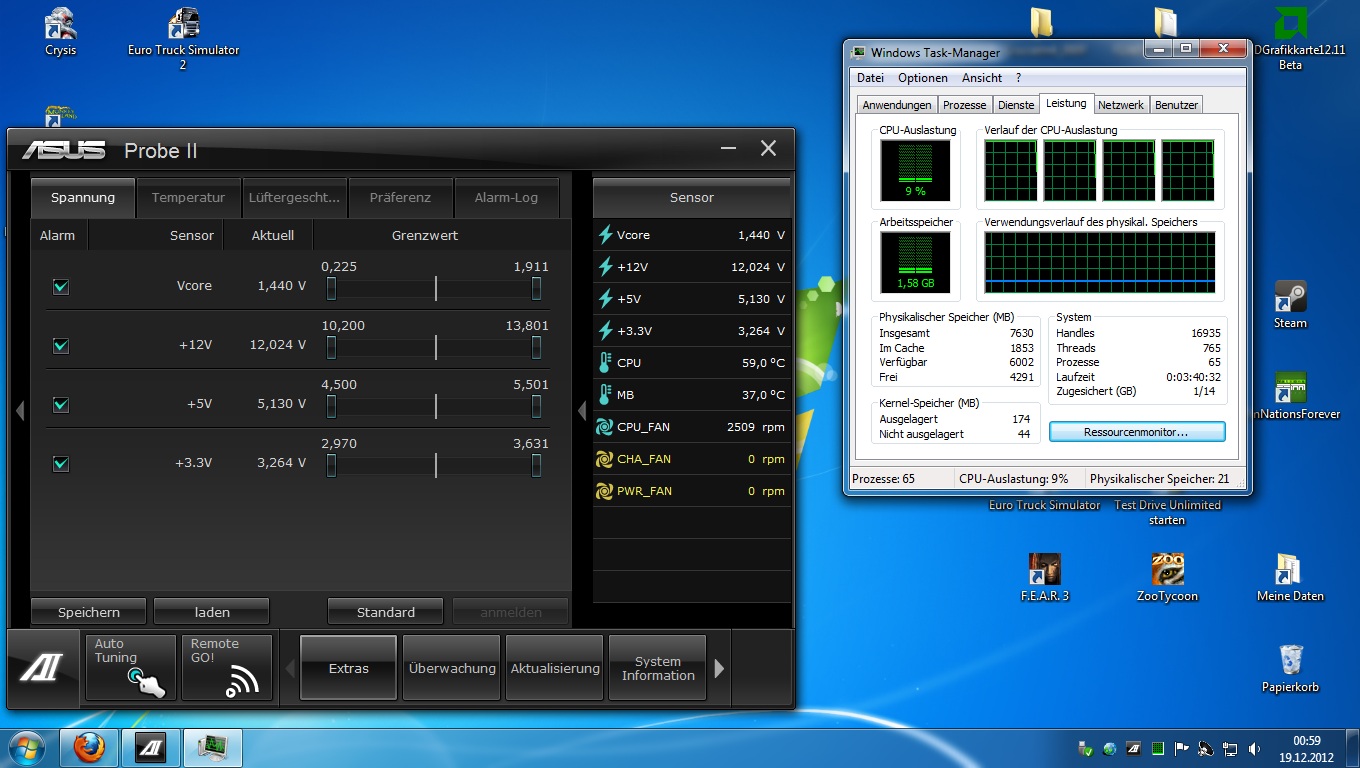Switch to Benutzer tab in Task Manager
Viewport: 1360px width, 768px height.
(x=1176, y=105)
